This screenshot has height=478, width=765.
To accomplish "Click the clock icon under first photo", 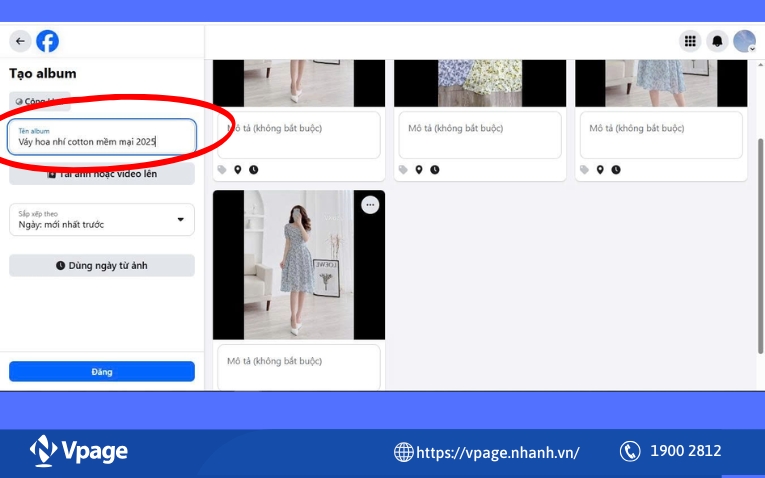I will click(254, 170).
